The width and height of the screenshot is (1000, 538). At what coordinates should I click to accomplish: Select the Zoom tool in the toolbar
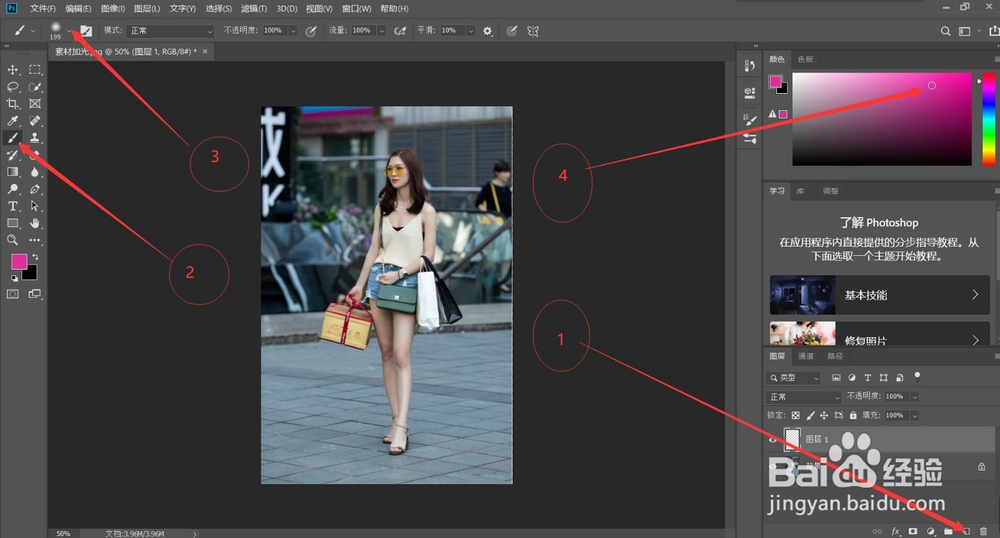(x=13, y=240)
